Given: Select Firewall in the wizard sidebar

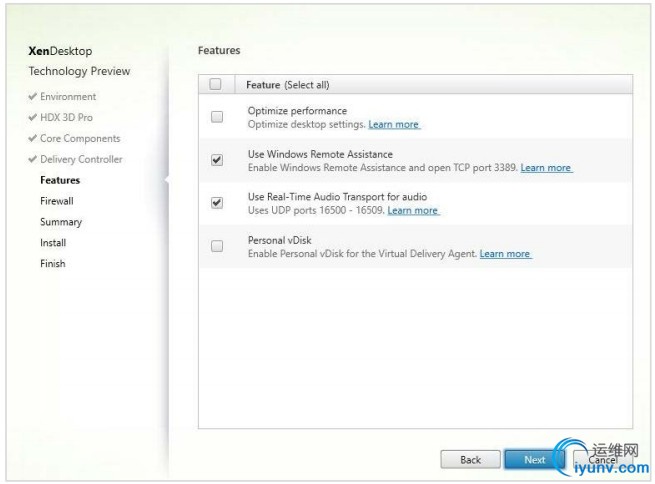Looking at the screenshot, I should coord(56,201).
